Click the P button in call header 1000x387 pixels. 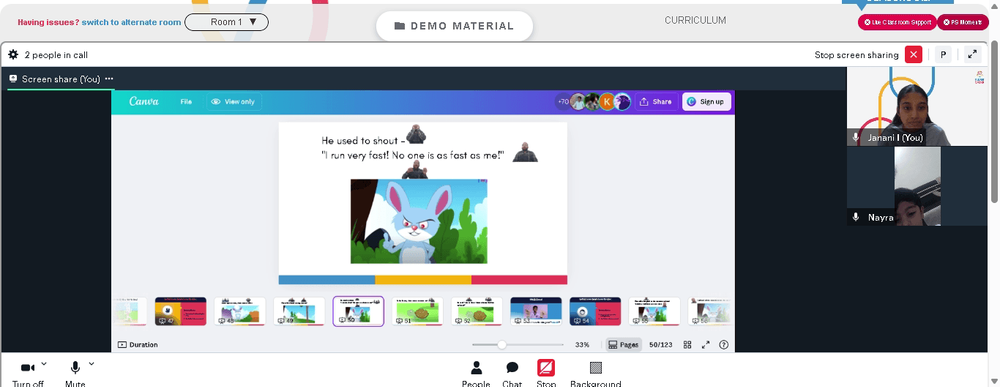[x=943, y=55]
